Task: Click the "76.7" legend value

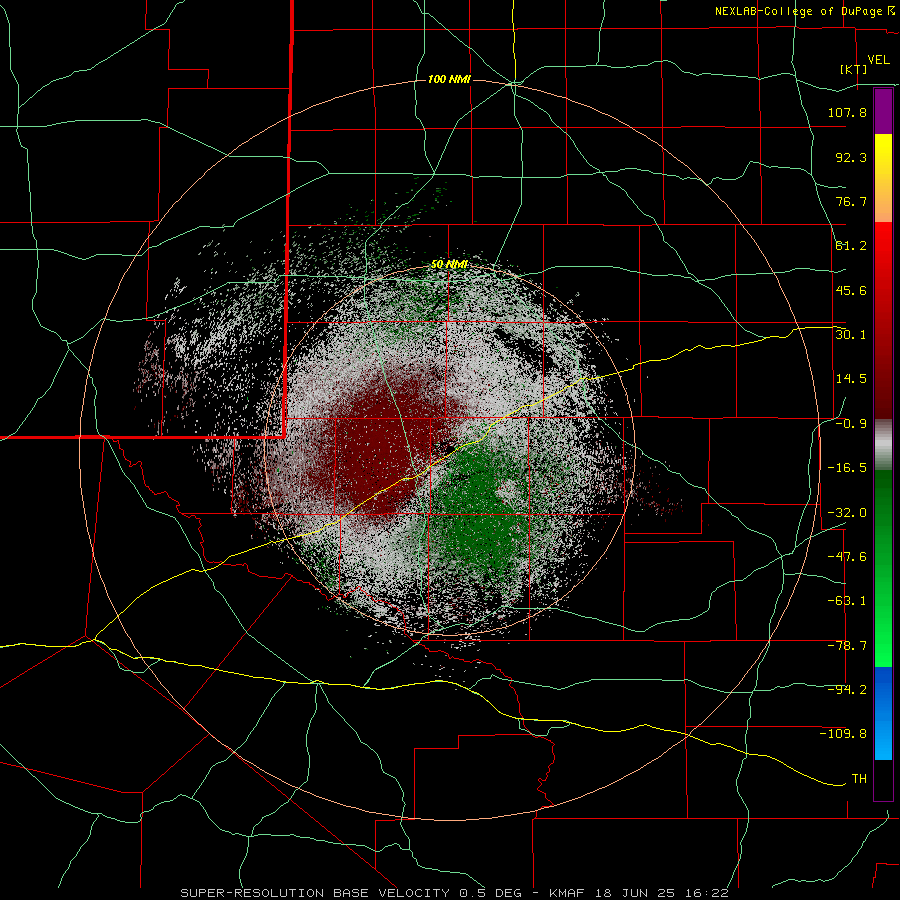Action: coord(851,201)
